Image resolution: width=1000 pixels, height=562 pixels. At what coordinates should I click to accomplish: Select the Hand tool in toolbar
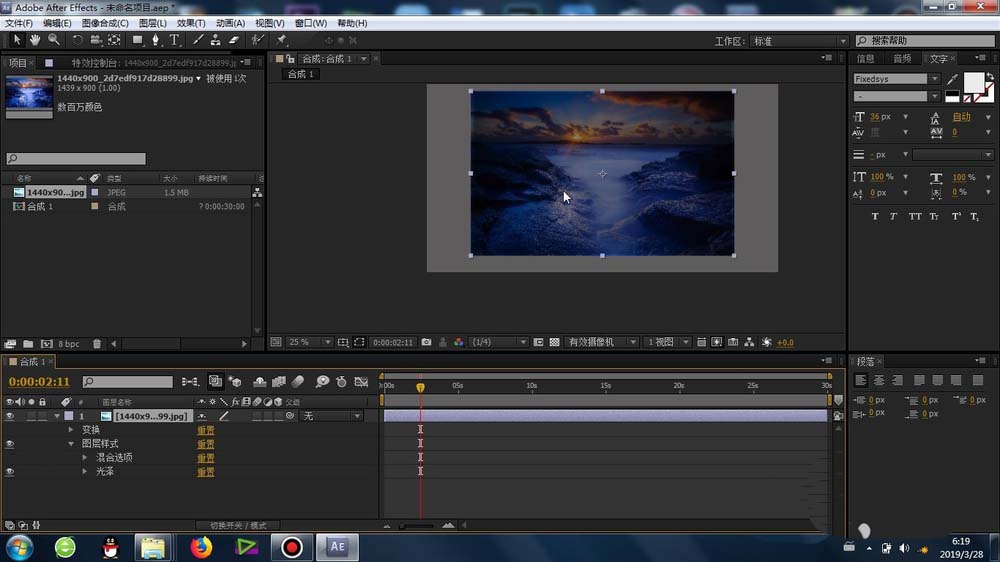(35, 40)
